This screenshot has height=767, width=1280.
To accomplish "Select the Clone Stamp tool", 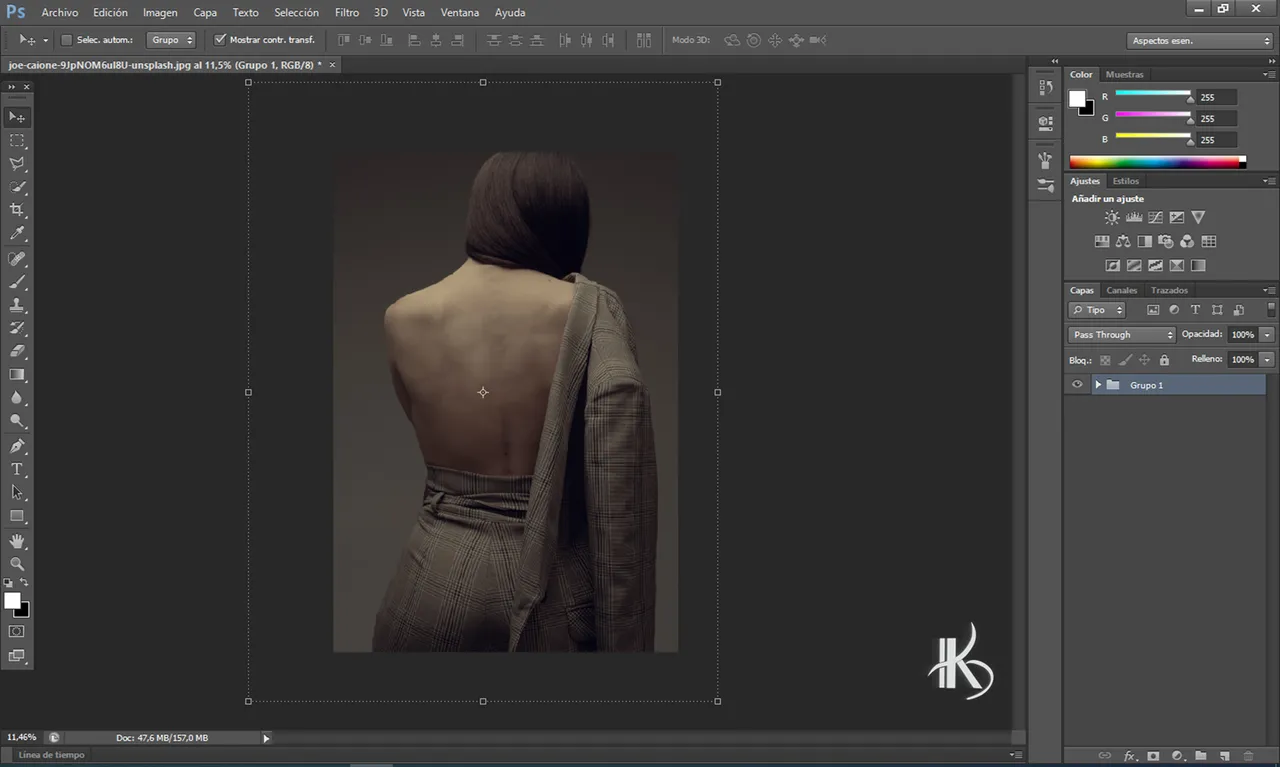I will pyautogui.click(x=17, y=305).
